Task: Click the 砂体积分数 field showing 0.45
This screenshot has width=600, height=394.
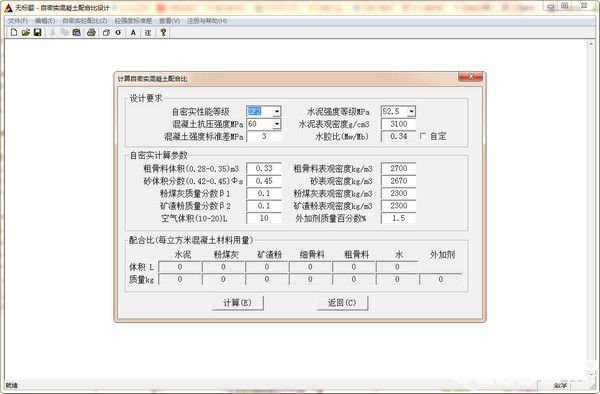Action: [264, 181]
